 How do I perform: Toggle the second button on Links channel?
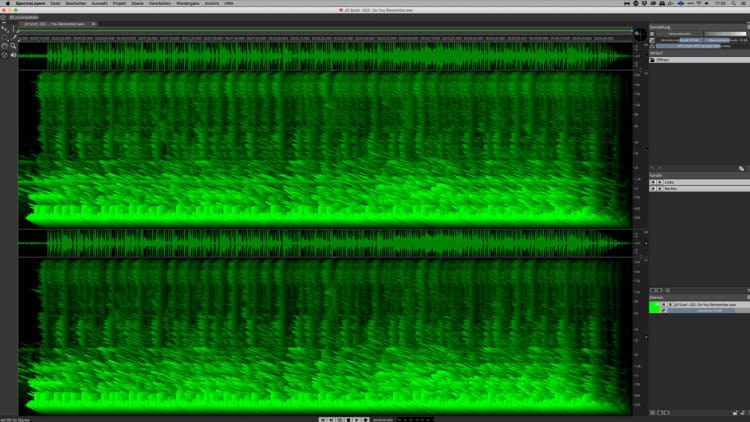click(x=660, y=182)
